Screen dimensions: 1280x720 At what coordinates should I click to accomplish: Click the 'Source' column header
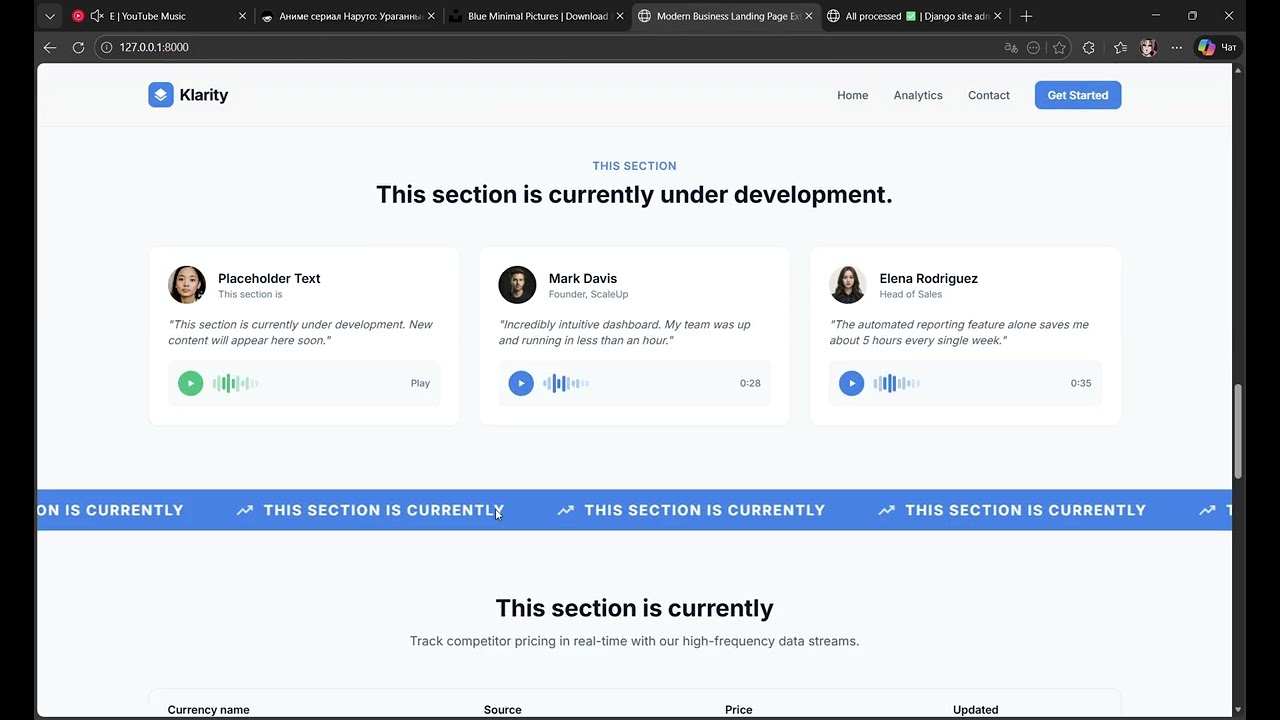pos(503,710)
